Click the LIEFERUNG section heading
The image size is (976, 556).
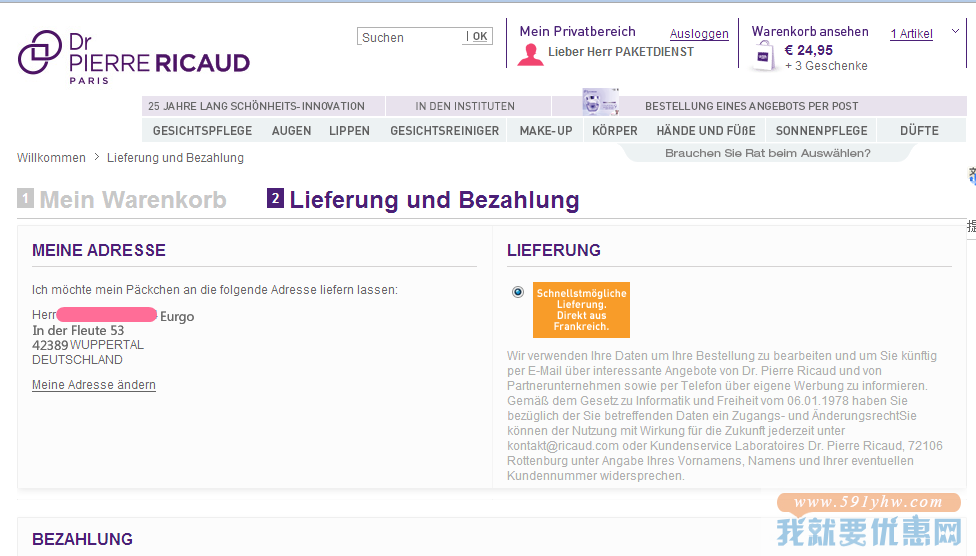point(553,250)
